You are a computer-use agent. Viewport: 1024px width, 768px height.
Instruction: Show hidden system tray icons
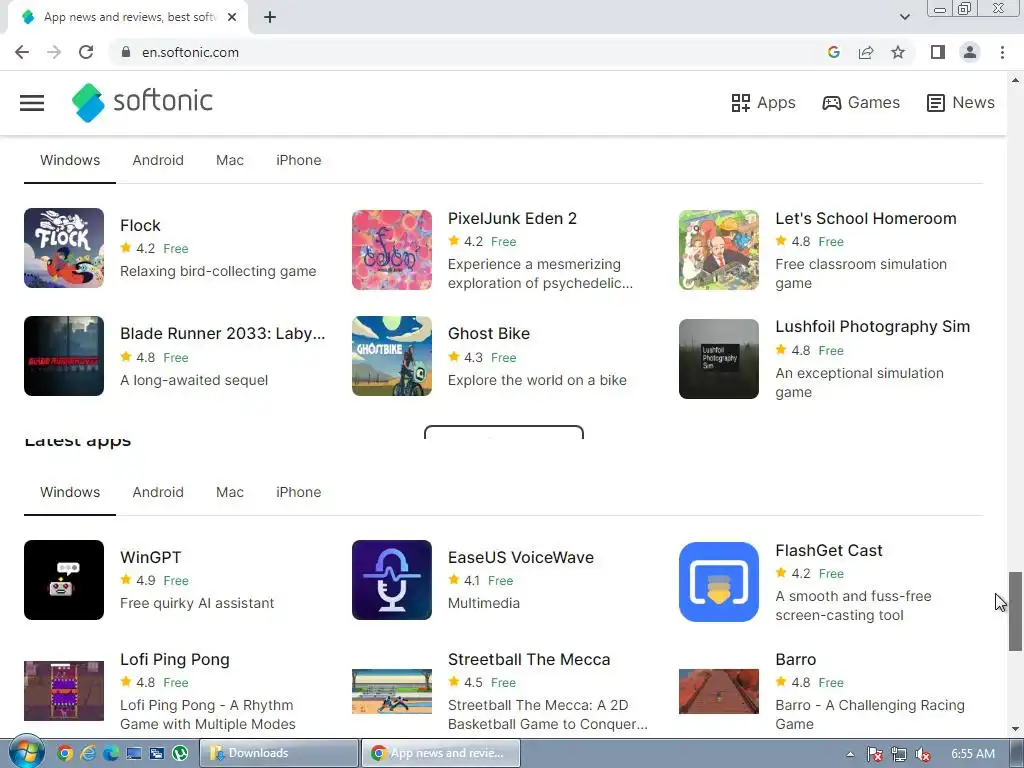[x=850, y=754]
